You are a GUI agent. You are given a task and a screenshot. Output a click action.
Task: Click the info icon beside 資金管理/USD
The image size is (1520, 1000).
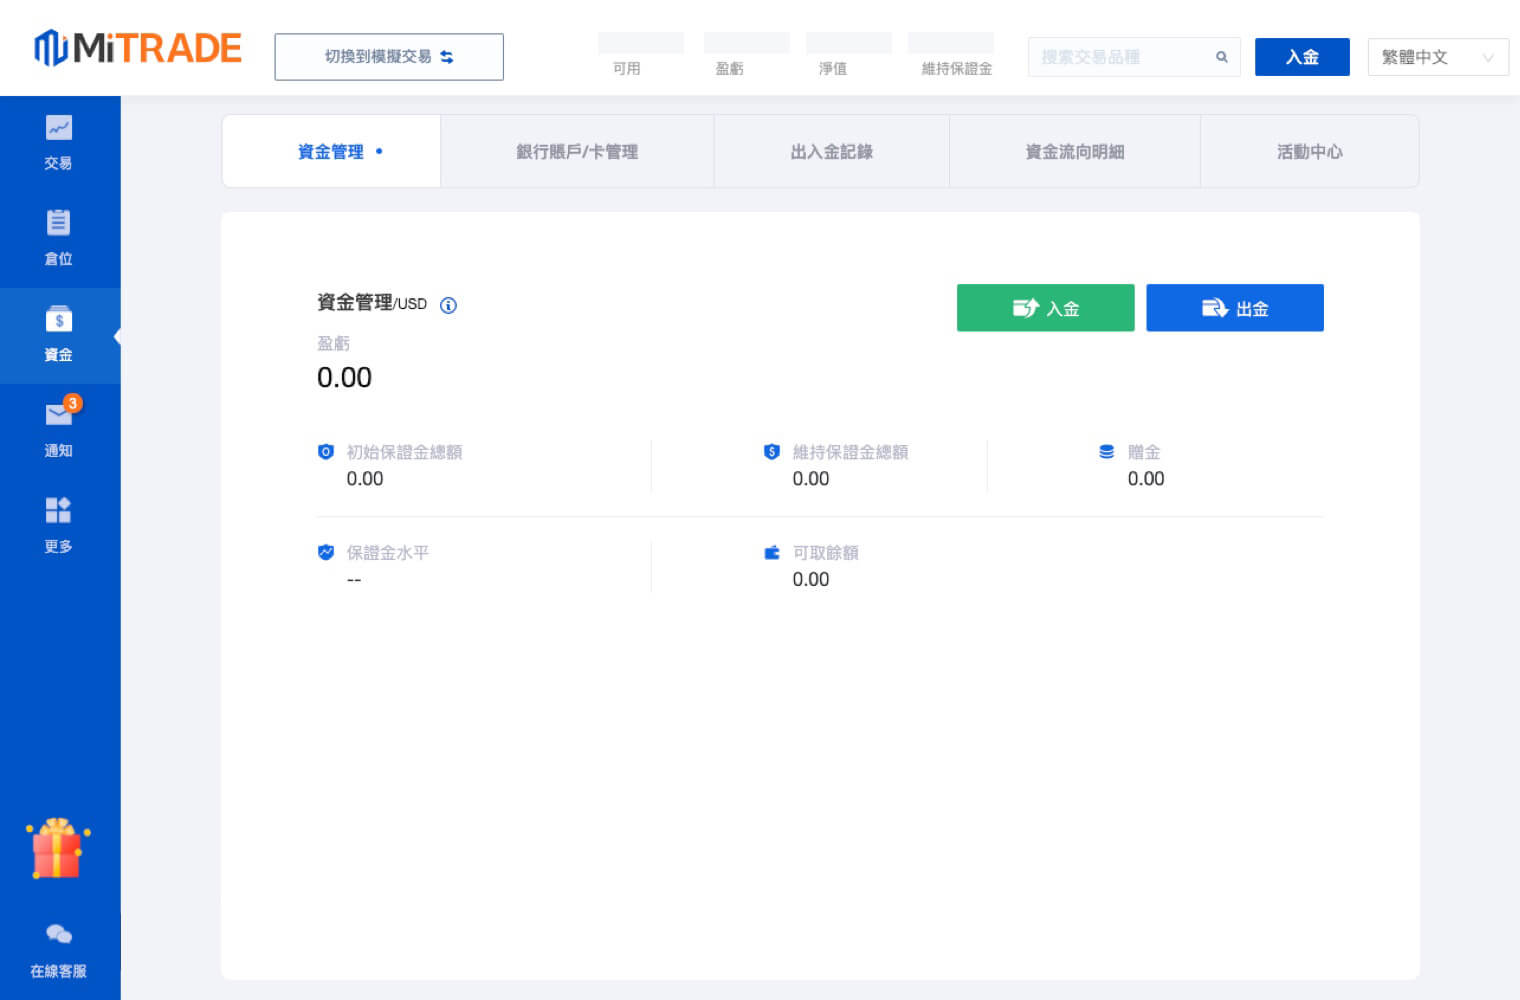pos(449,306)
